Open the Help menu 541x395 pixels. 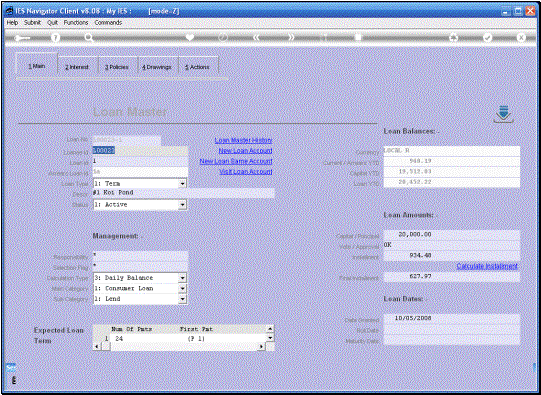pyautogui.click(x=12, y=22)
